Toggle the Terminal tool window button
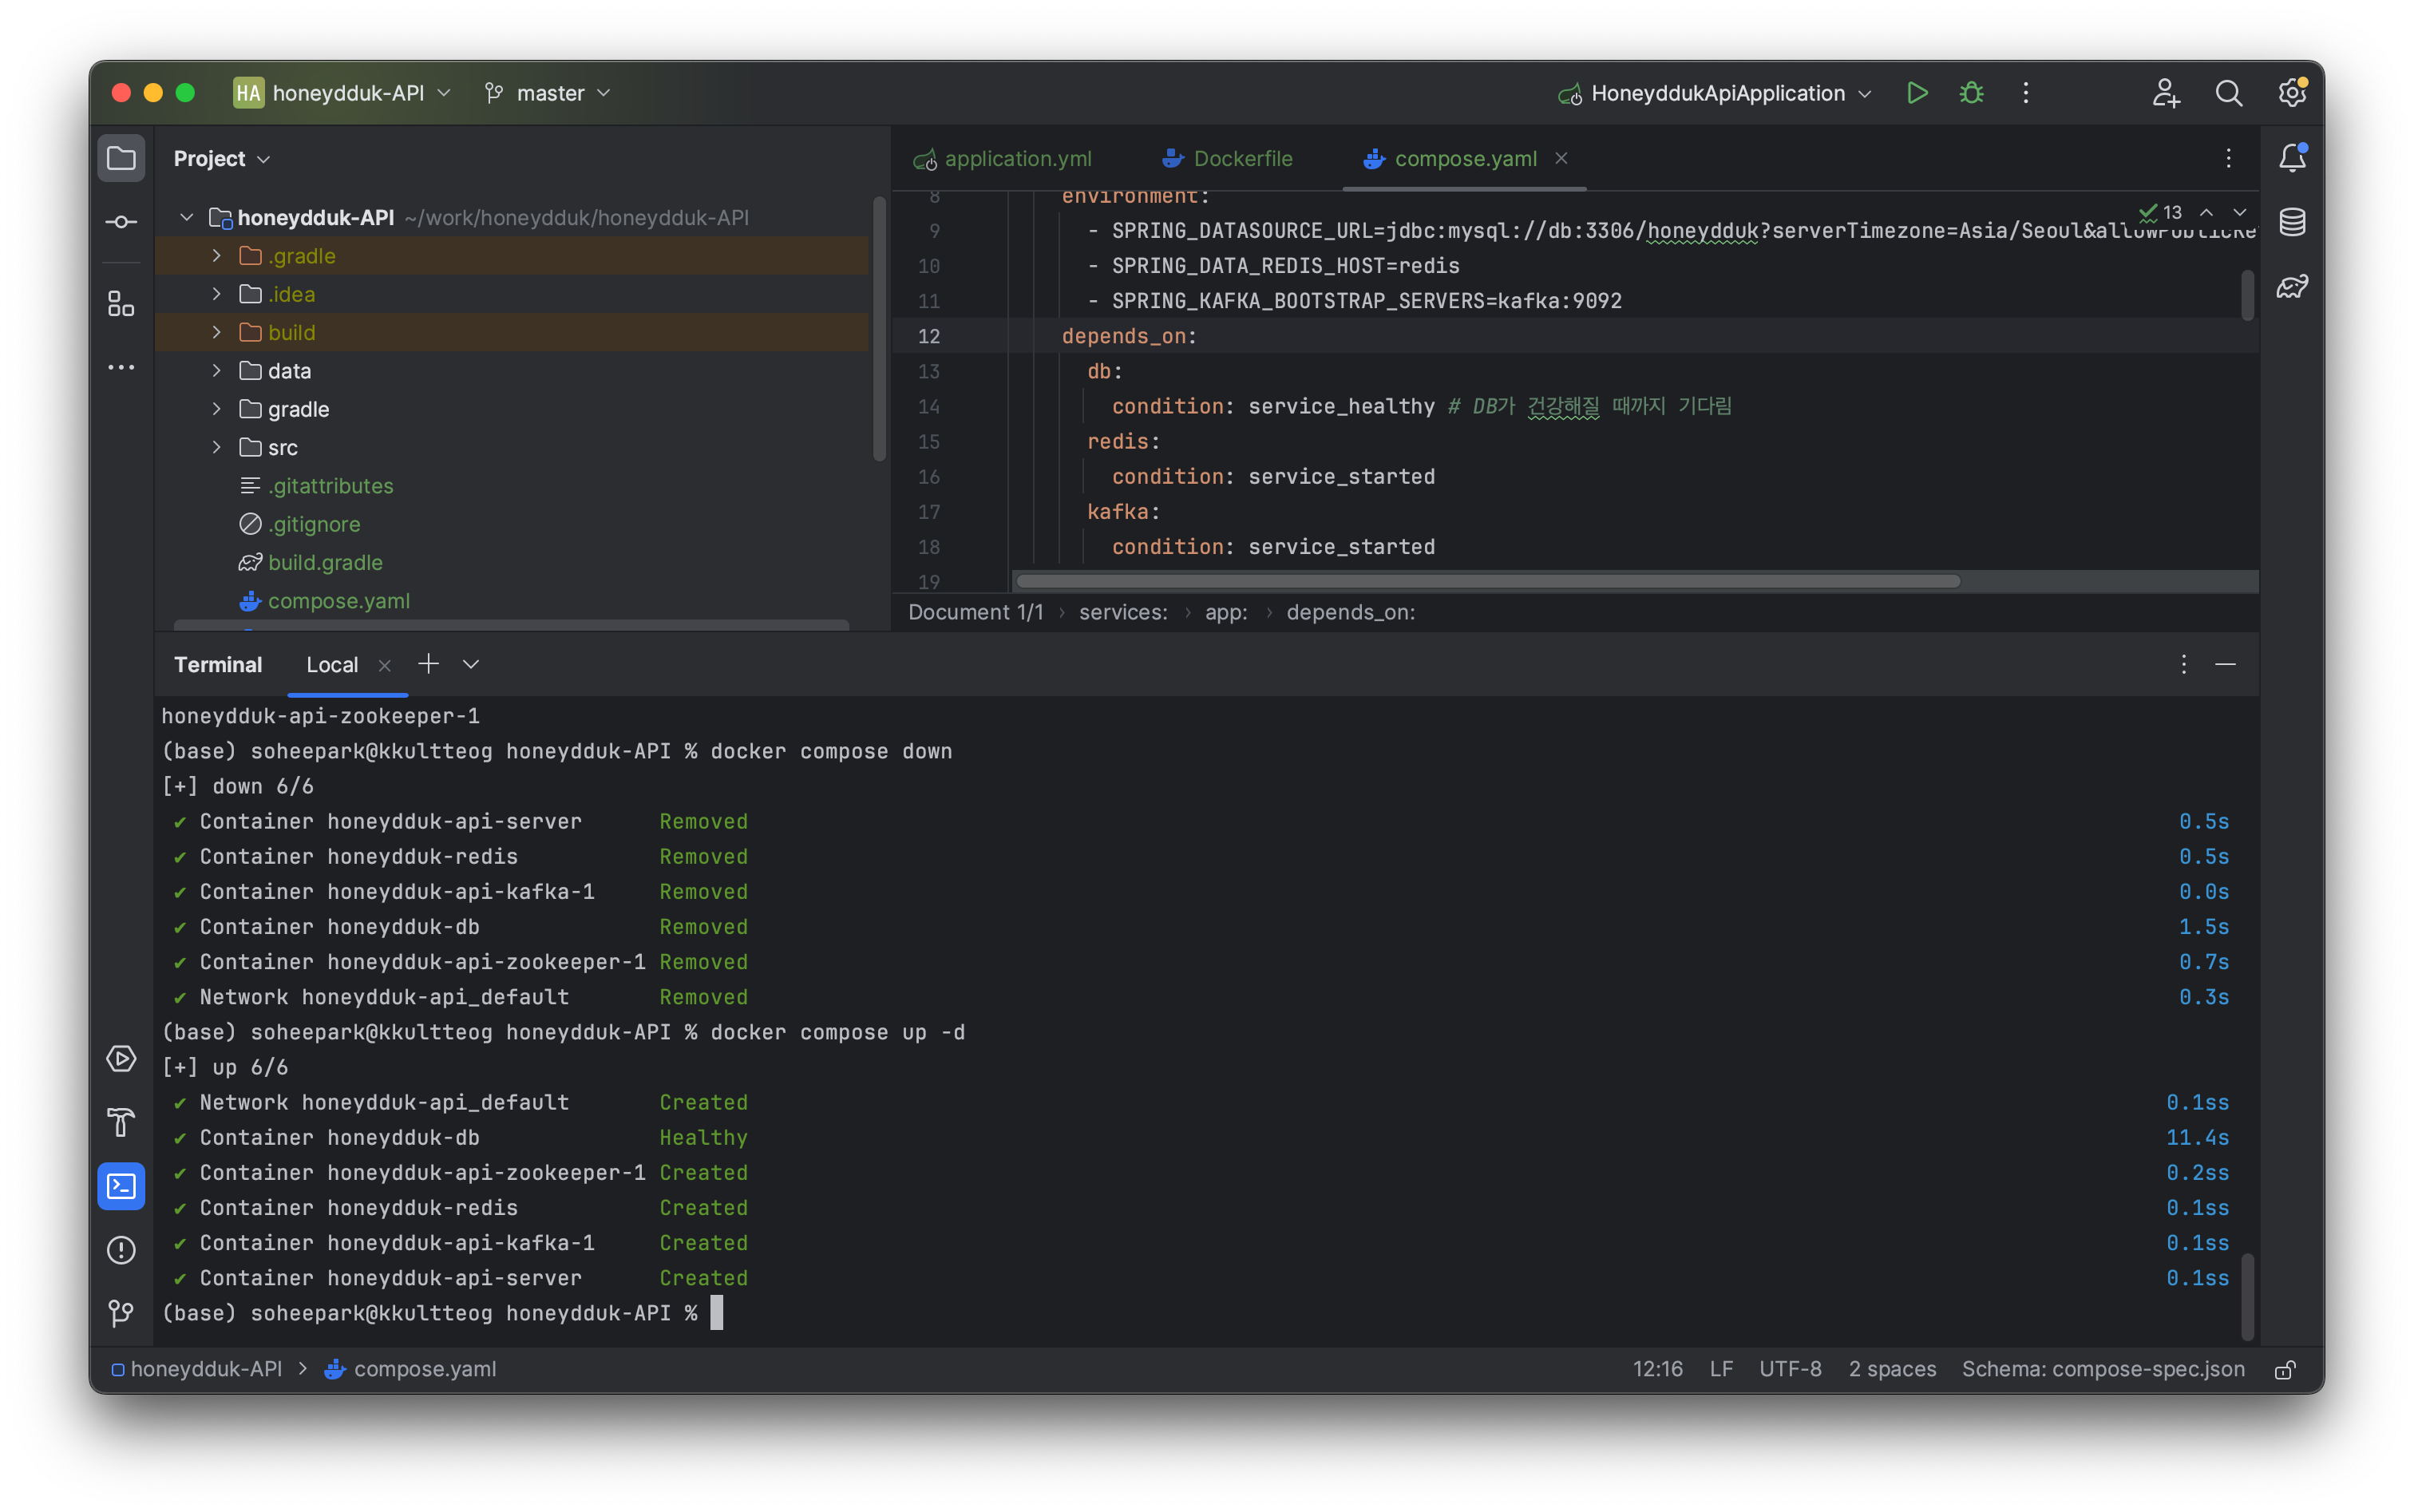This screenshot has height=1512, width=2414. 121,1186
